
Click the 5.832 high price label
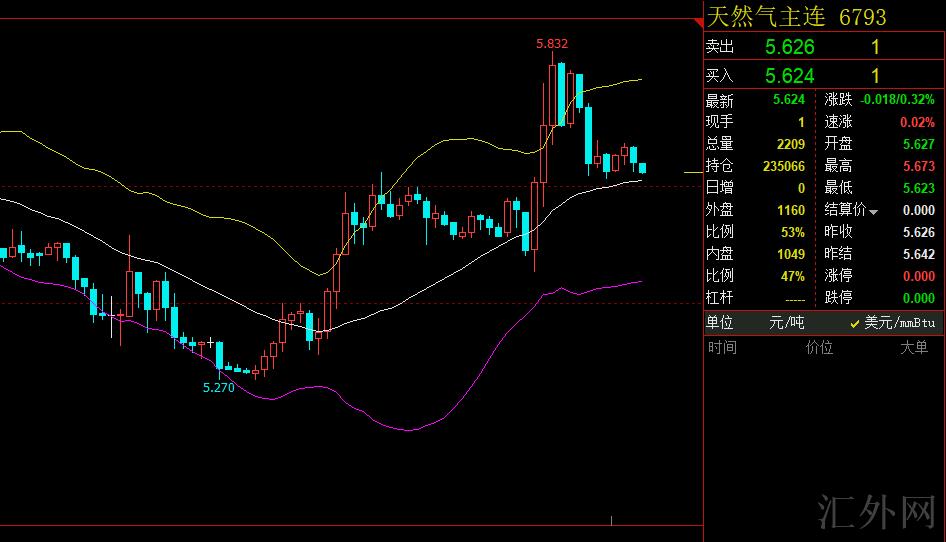click(552, 43)
